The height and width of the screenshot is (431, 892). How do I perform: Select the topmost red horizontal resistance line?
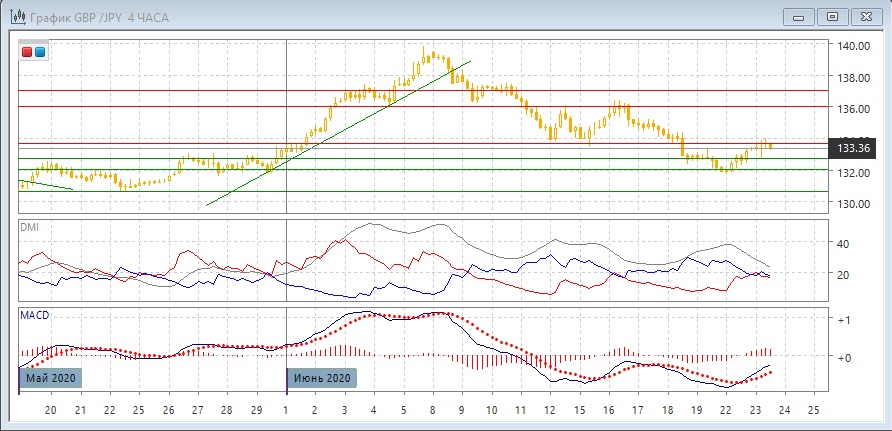[x=600, y=90]
